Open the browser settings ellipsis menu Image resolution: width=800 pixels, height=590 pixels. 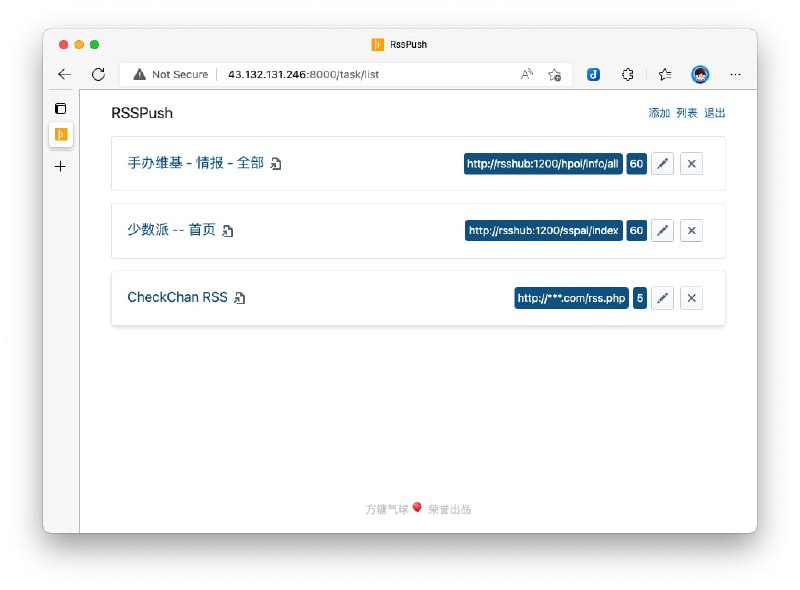[735, 74]
